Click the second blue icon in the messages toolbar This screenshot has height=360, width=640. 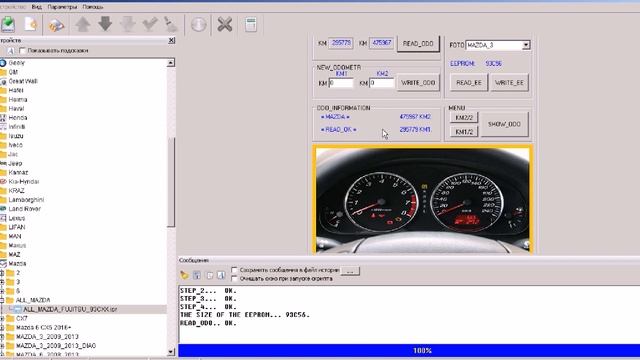[x=197, y=276]
